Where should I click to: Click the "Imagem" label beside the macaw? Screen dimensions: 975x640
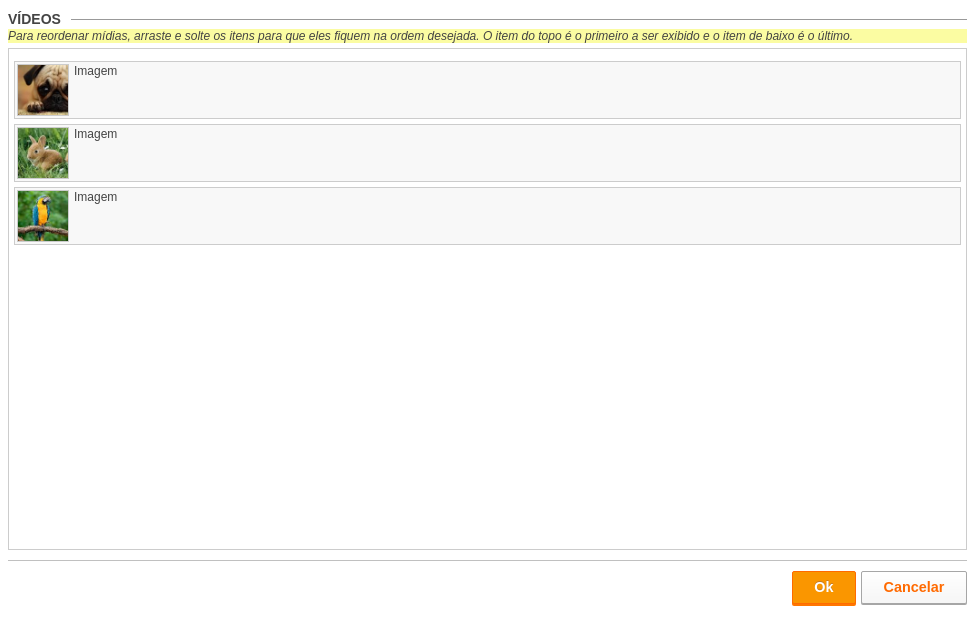point(95,197)
